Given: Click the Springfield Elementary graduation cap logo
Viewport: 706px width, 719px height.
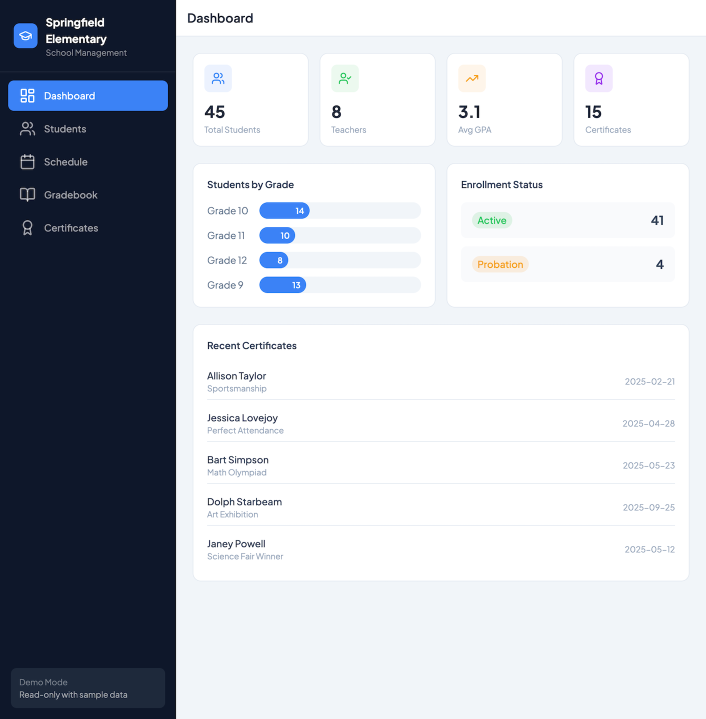Looking at the screenshot, I should point(26,36).
